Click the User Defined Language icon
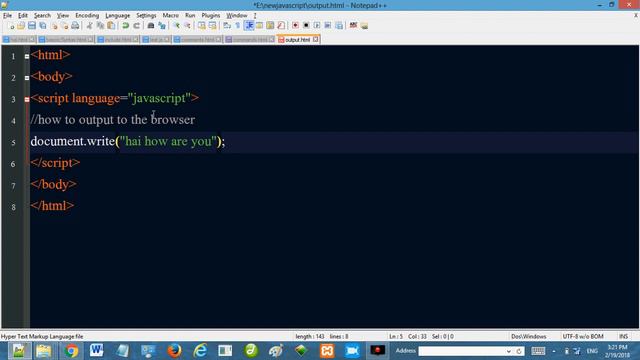The image size is (640, 360). [x=260, y=26]
